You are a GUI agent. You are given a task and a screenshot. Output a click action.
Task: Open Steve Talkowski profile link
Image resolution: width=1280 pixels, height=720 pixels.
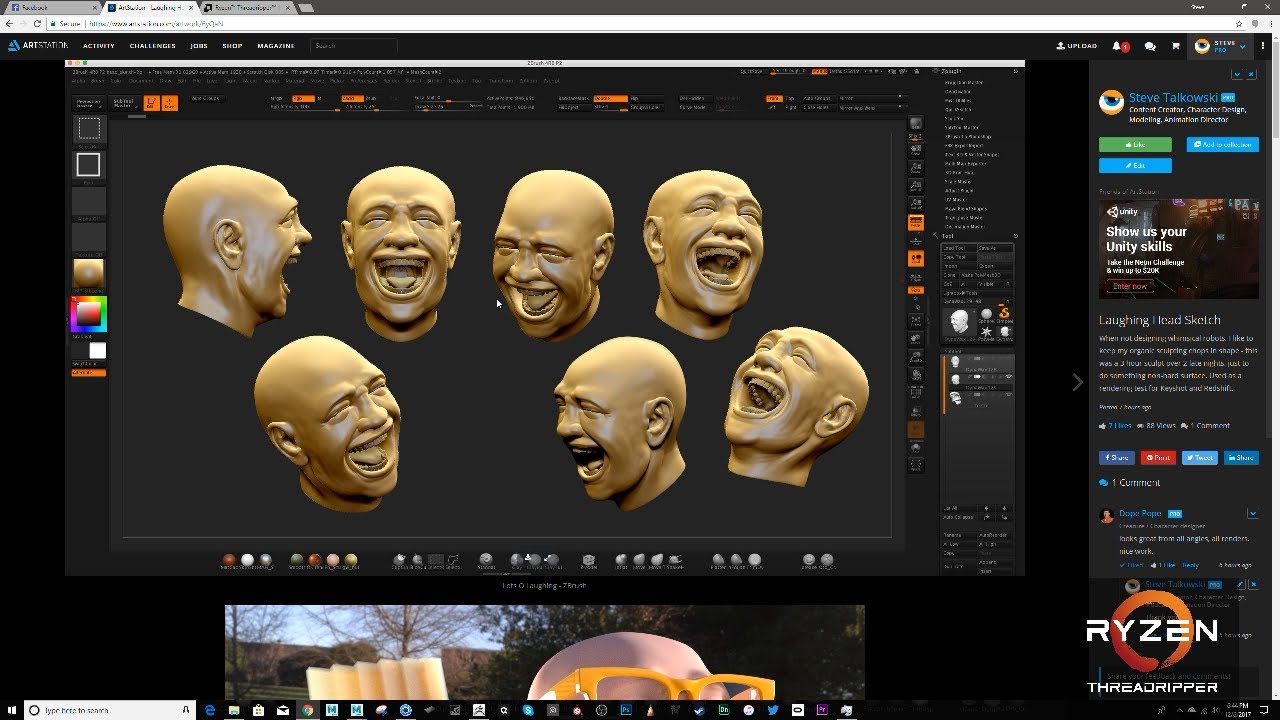[1174, 98]
